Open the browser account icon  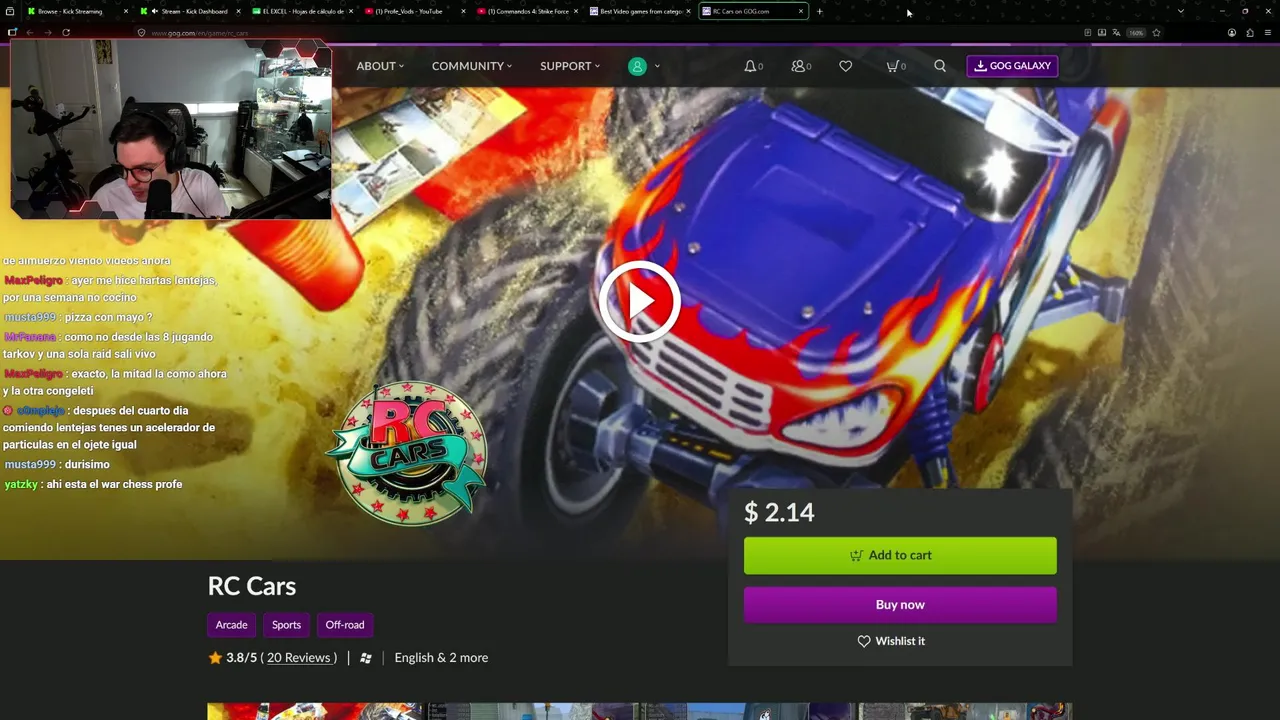pos(1232,33)
